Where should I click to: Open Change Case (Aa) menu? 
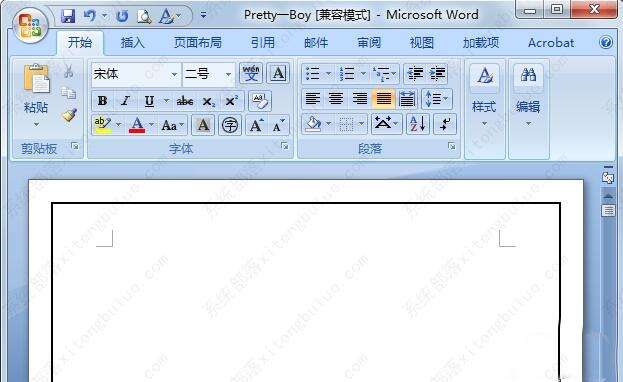[x=173, y=126]
